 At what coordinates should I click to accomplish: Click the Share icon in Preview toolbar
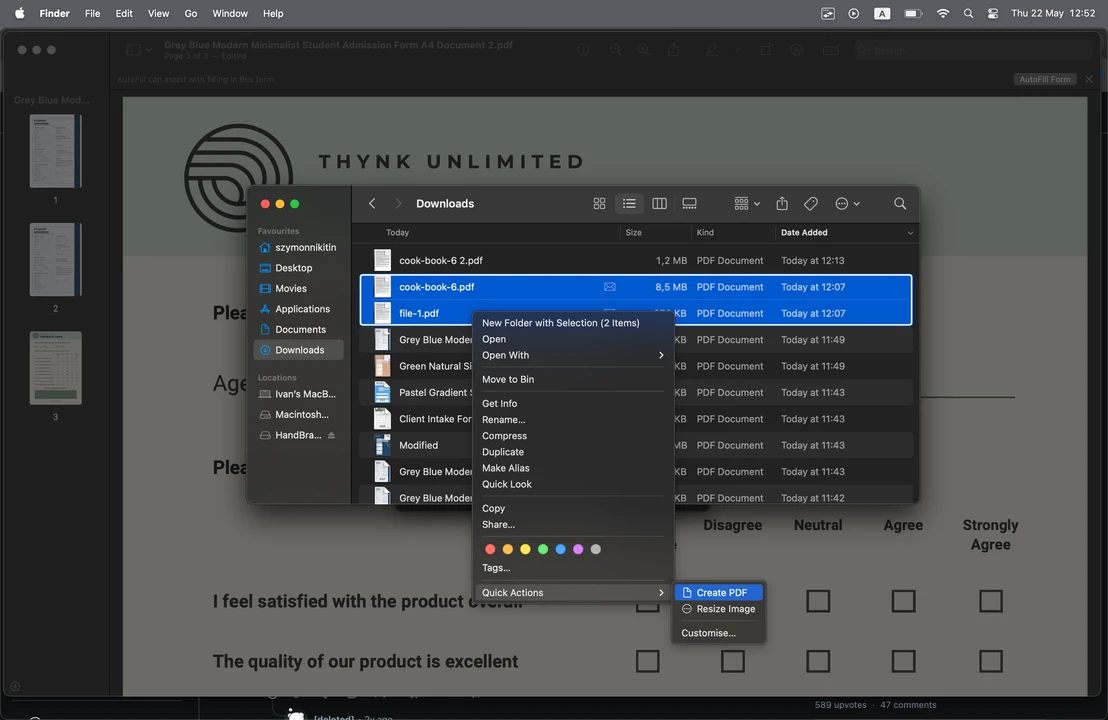click(x=674, y=50)
